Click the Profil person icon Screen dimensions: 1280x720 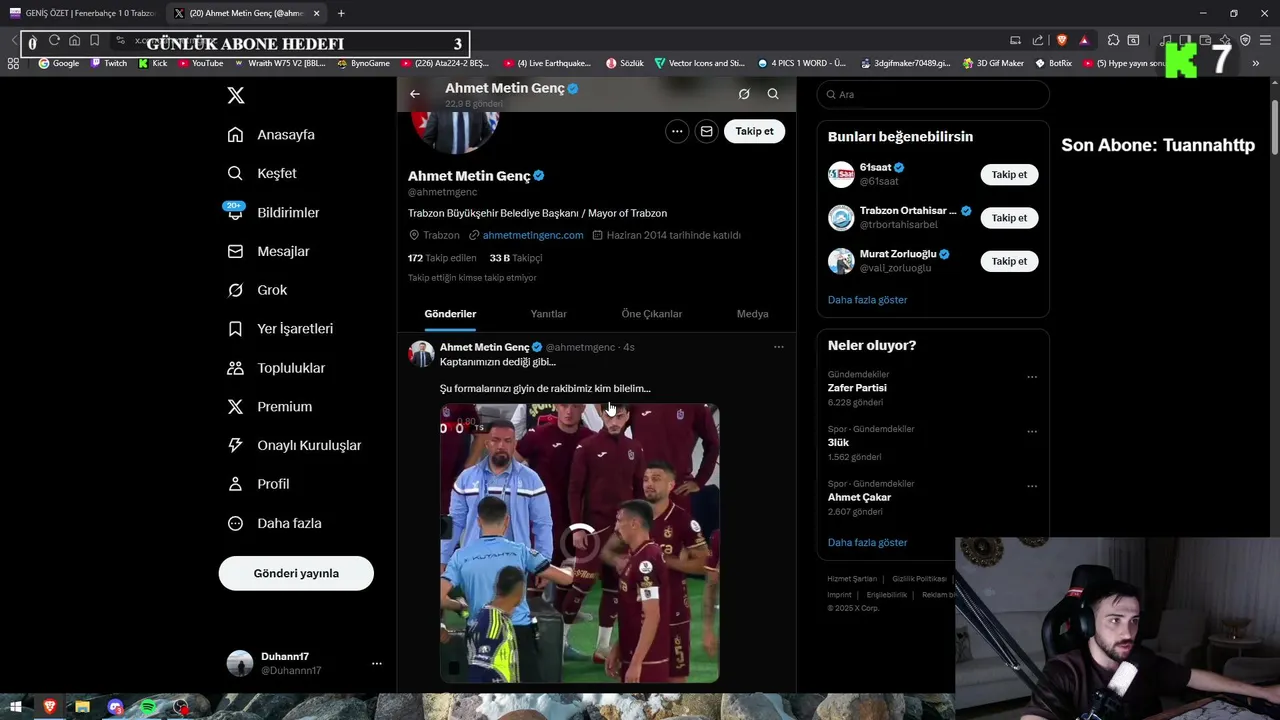coord(235,484)
